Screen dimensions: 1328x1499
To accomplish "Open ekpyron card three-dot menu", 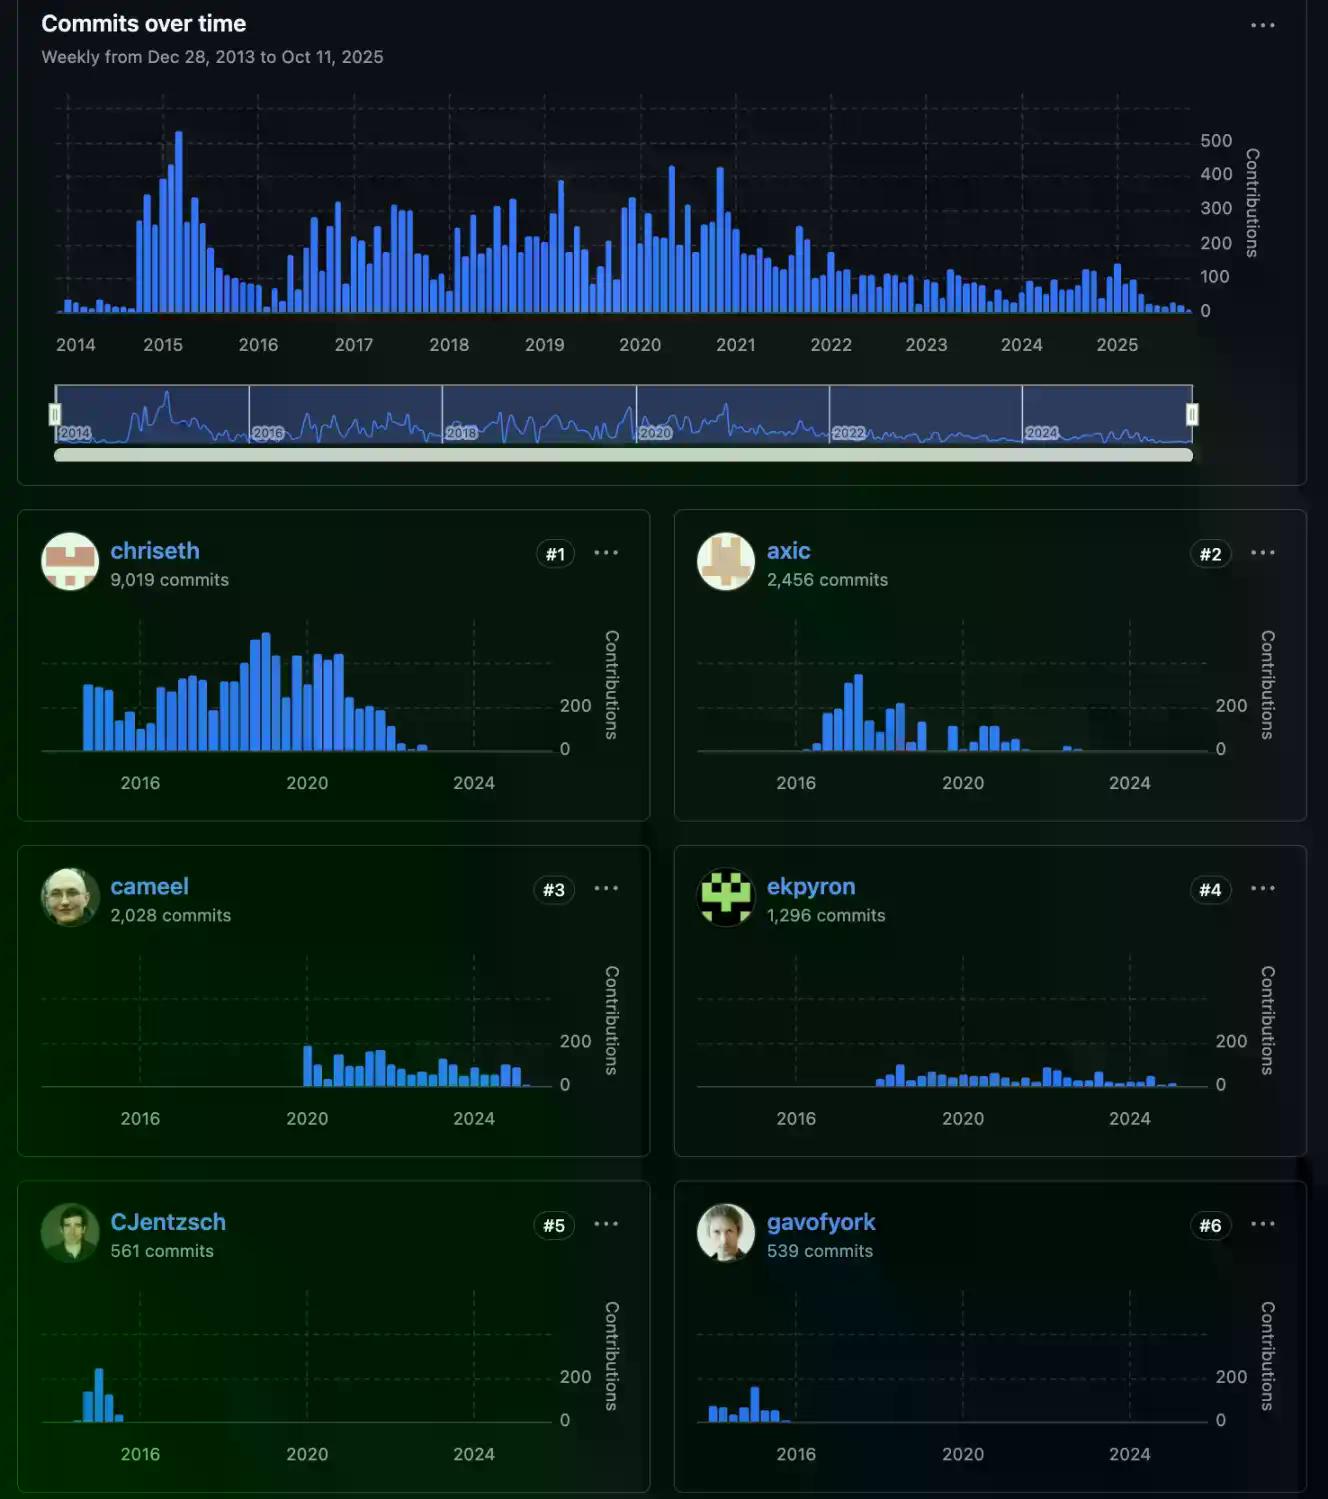I will point(1262,889).
